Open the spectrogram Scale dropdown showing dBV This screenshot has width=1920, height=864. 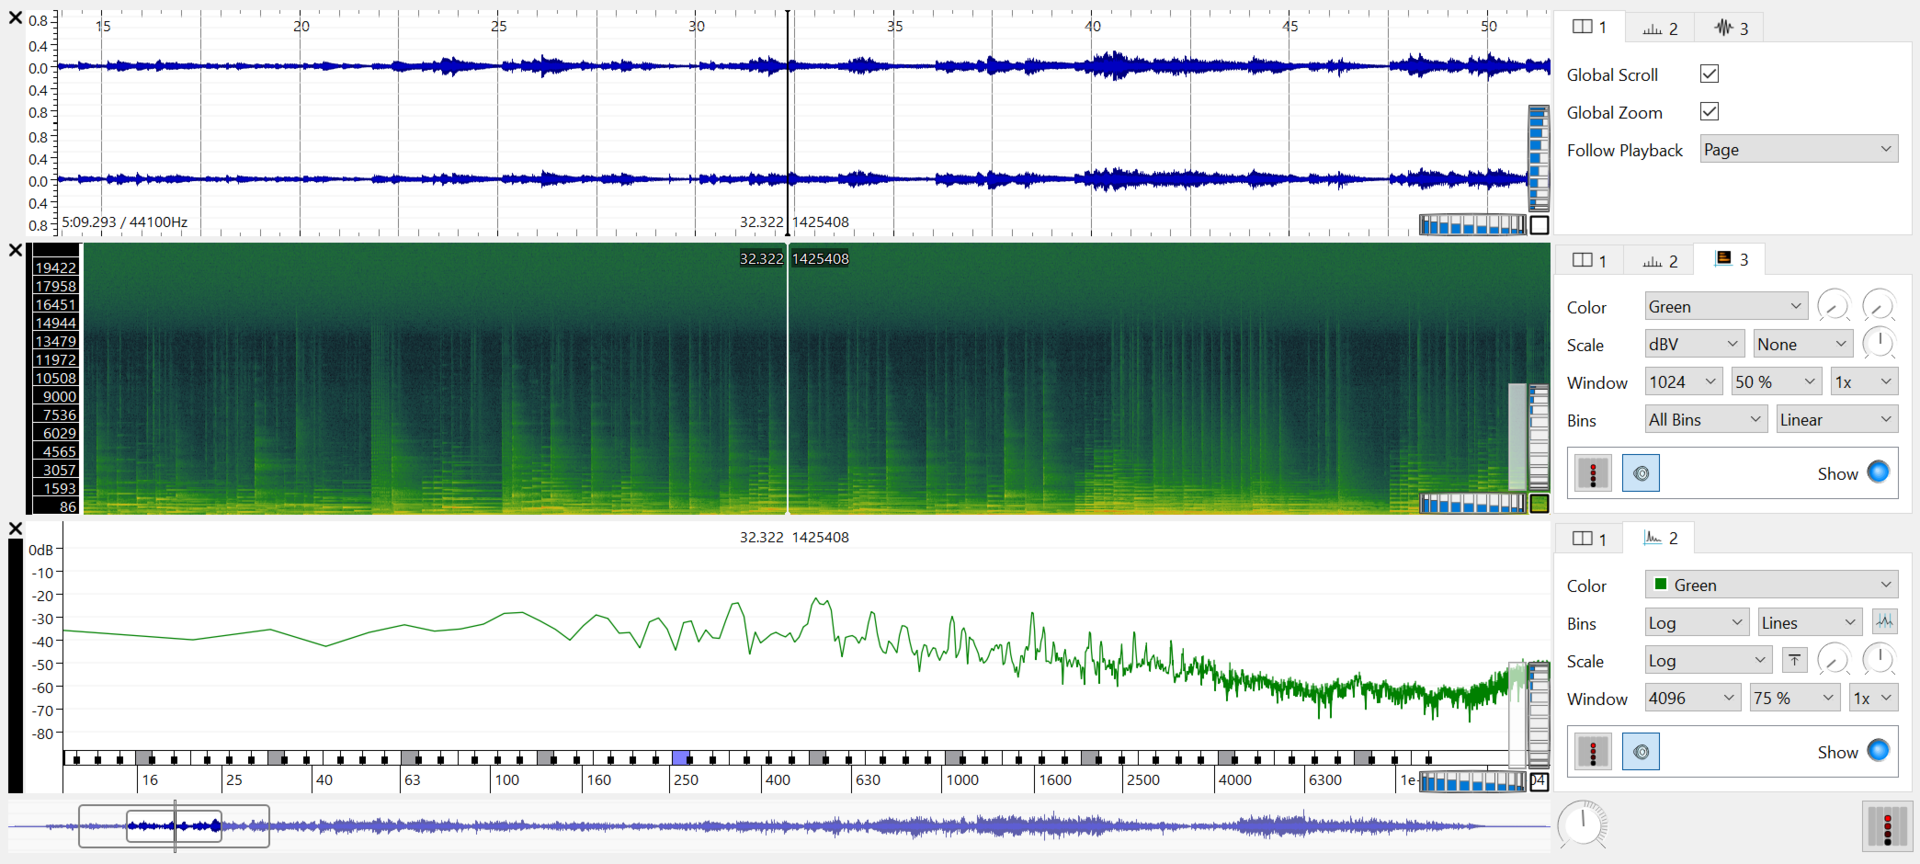(1694, 344)
